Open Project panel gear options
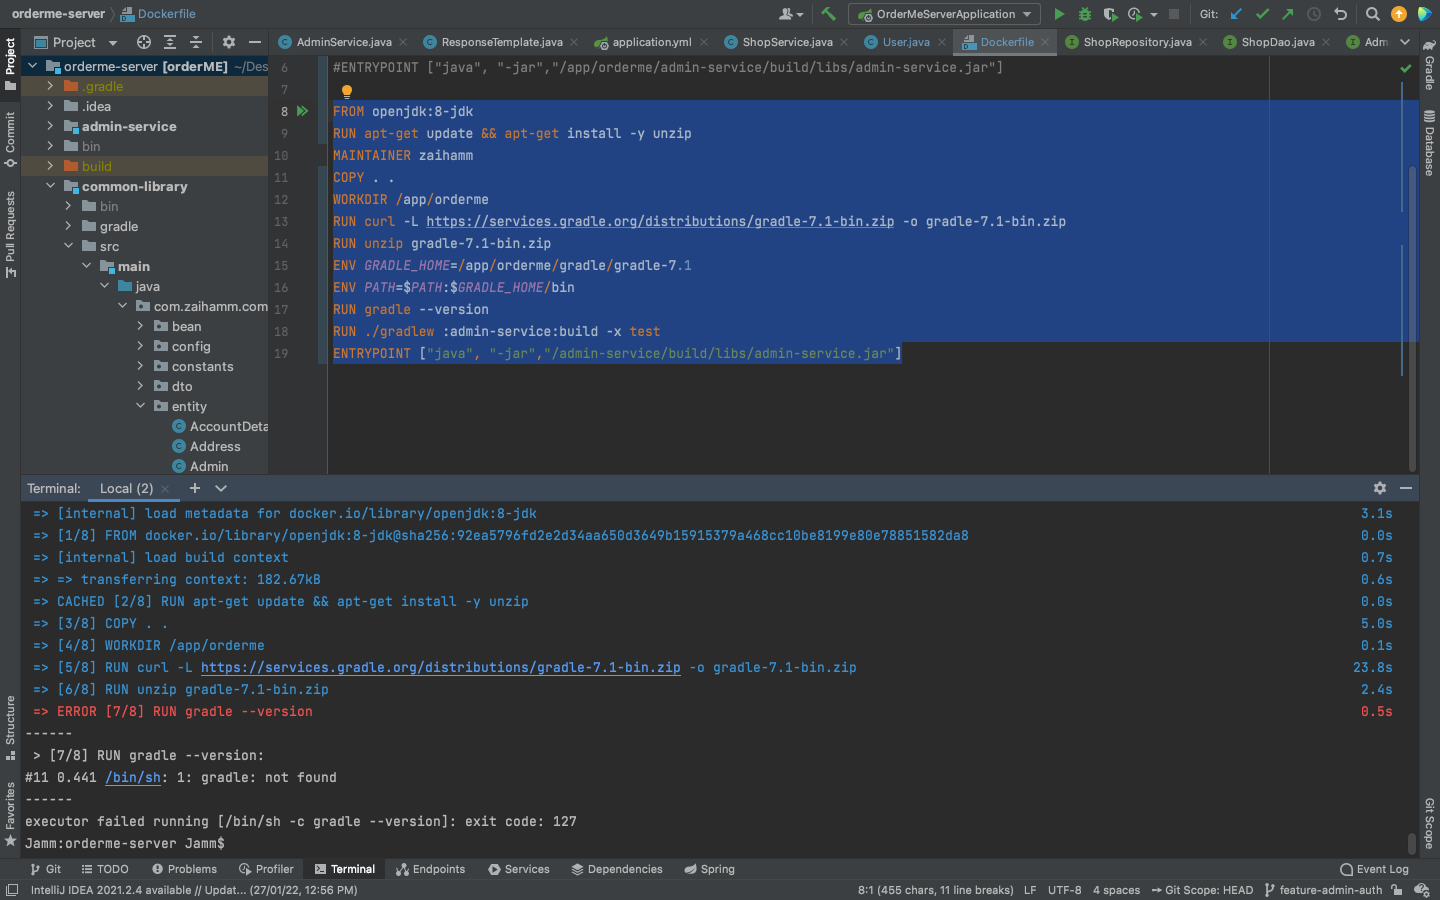 pos(229,42)
